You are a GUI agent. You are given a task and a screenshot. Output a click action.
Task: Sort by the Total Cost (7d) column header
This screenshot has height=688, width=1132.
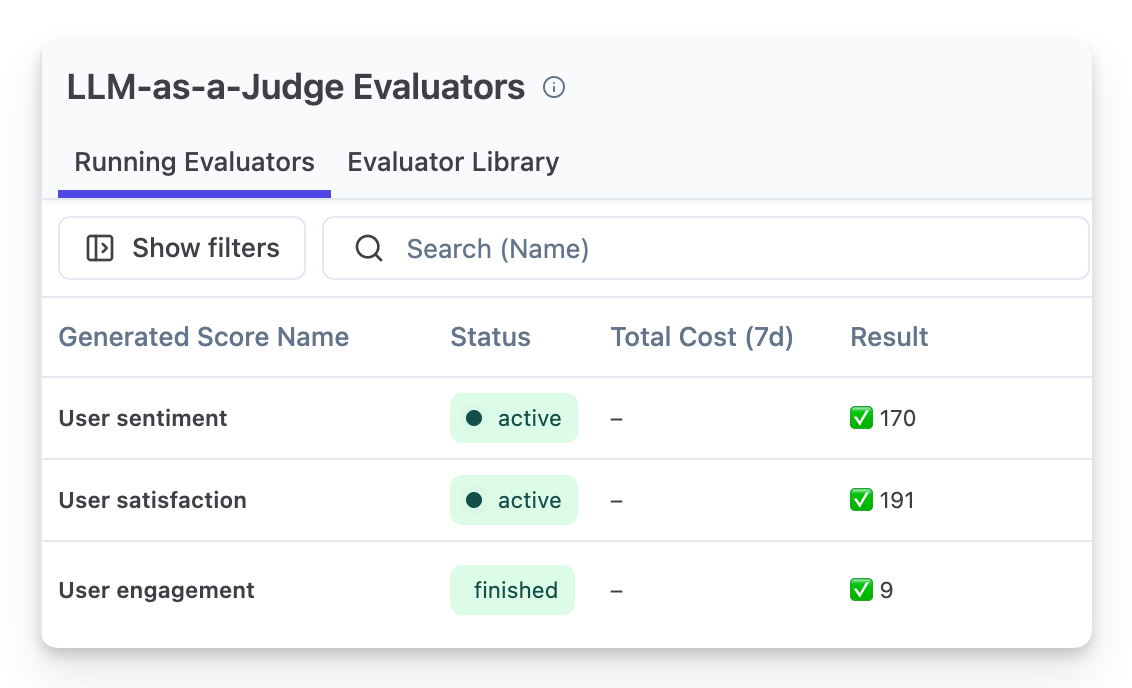(702, 337)
